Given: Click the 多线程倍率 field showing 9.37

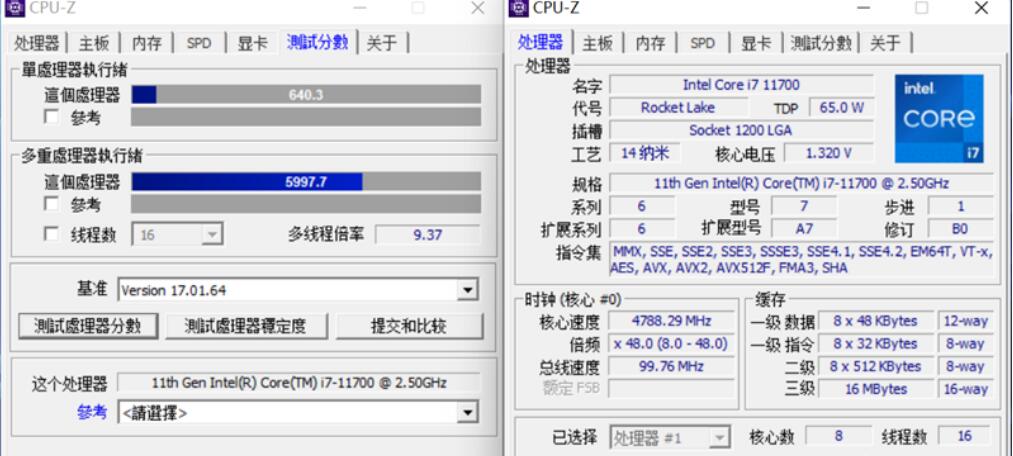Looking at the screenshot, I should click(x=428, y=234).
